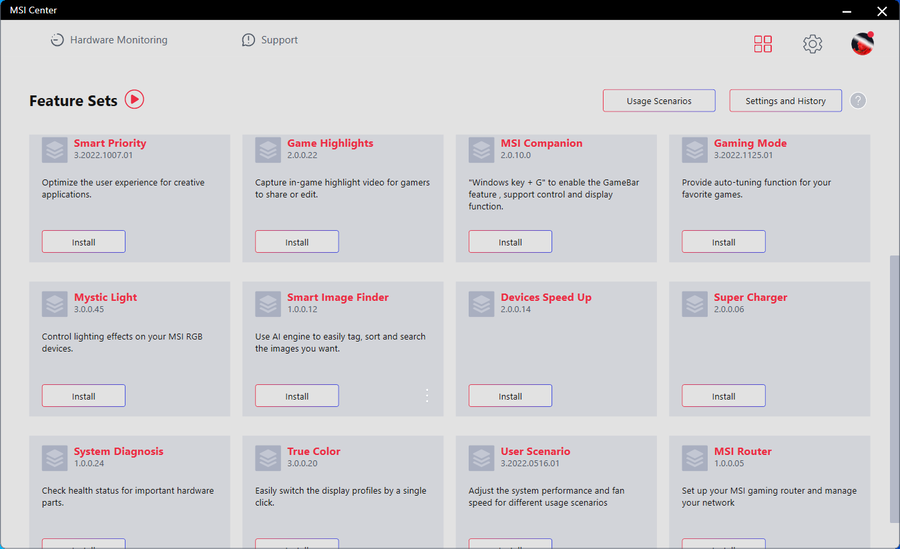Click the MSI Router layers icon
Screen dimensions: 900x549
pos(695,458)
